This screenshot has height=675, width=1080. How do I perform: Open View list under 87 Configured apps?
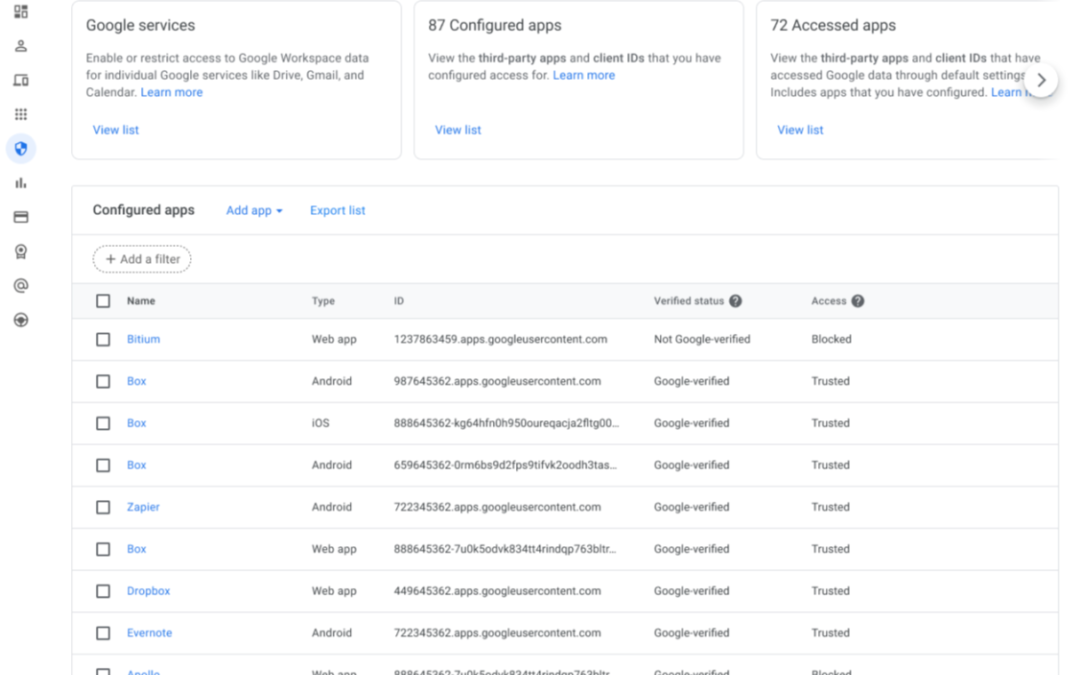tap(458, 130)
